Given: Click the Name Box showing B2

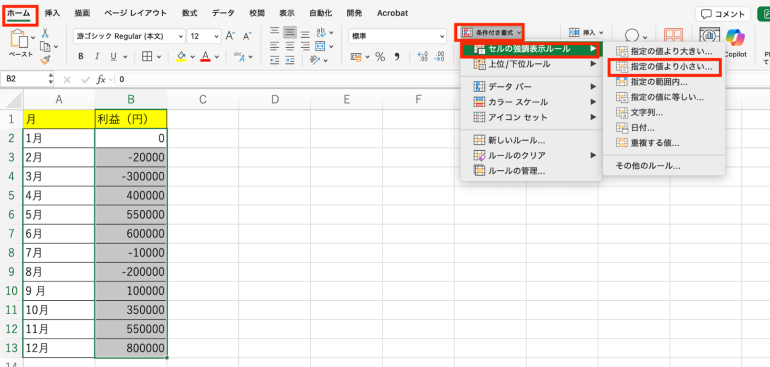Looking at the screenshot, I should [26, 79].
